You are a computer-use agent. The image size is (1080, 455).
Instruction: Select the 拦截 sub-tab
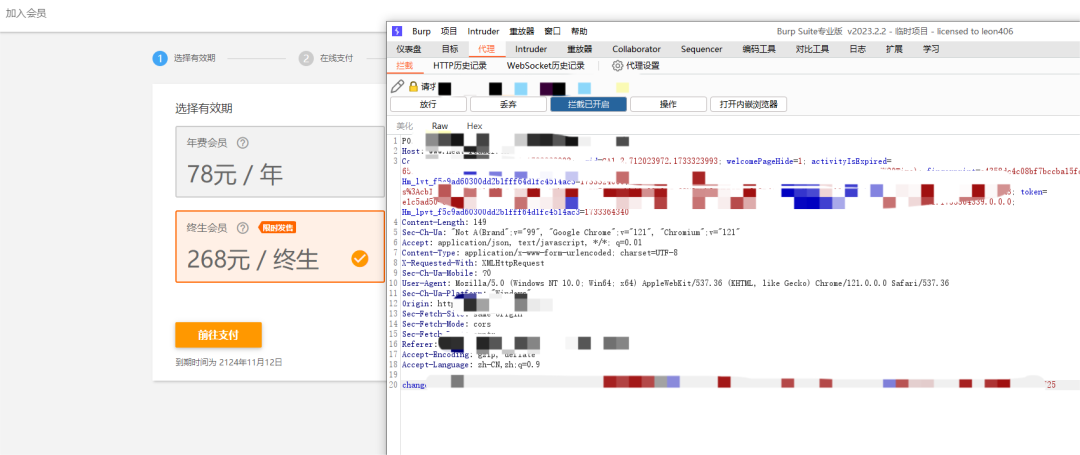click(405, 66)
